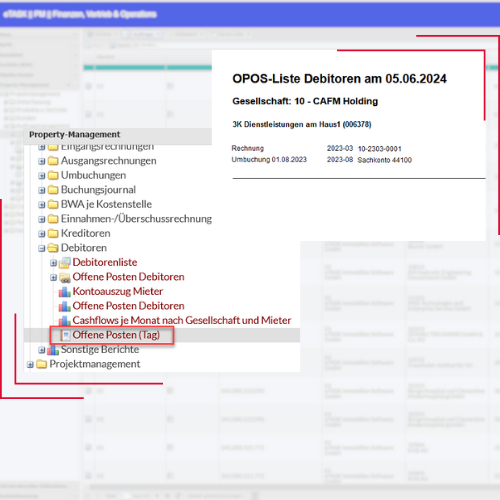Collapse the Debitoren folder node
Viewport: 500px width, 500px height.
[x=42, y=248]
